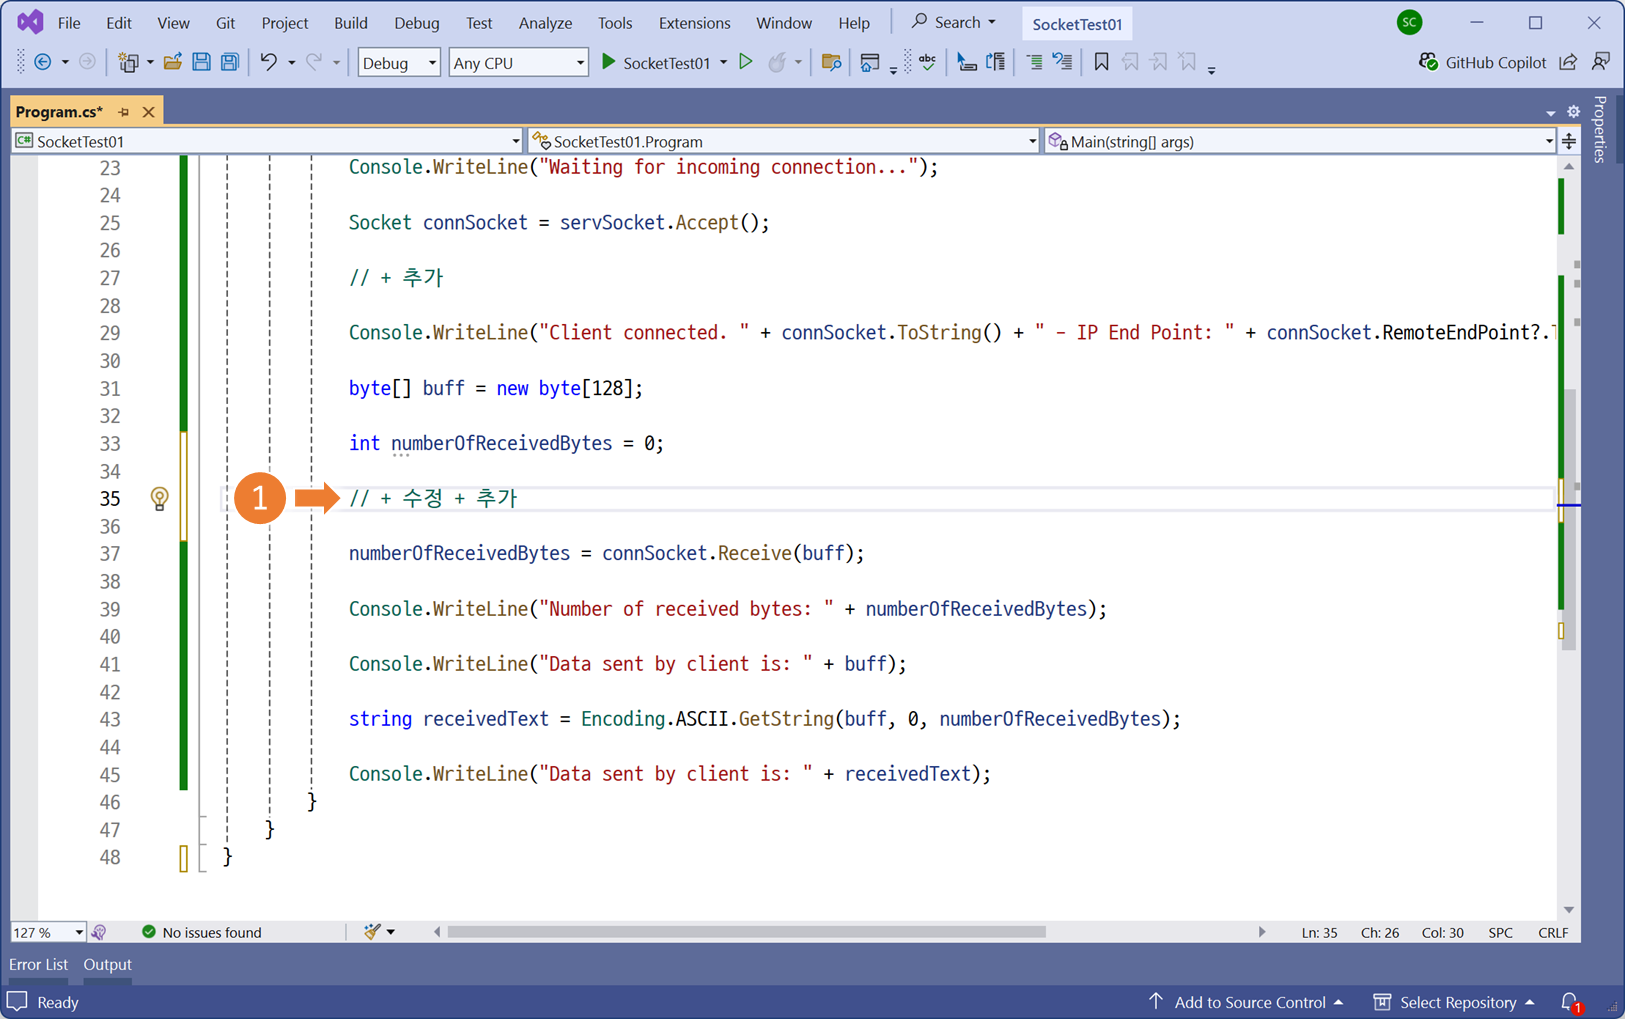Click the health indicator icon beside zoom level
1625x1019 pixels.
coord(99,932)
